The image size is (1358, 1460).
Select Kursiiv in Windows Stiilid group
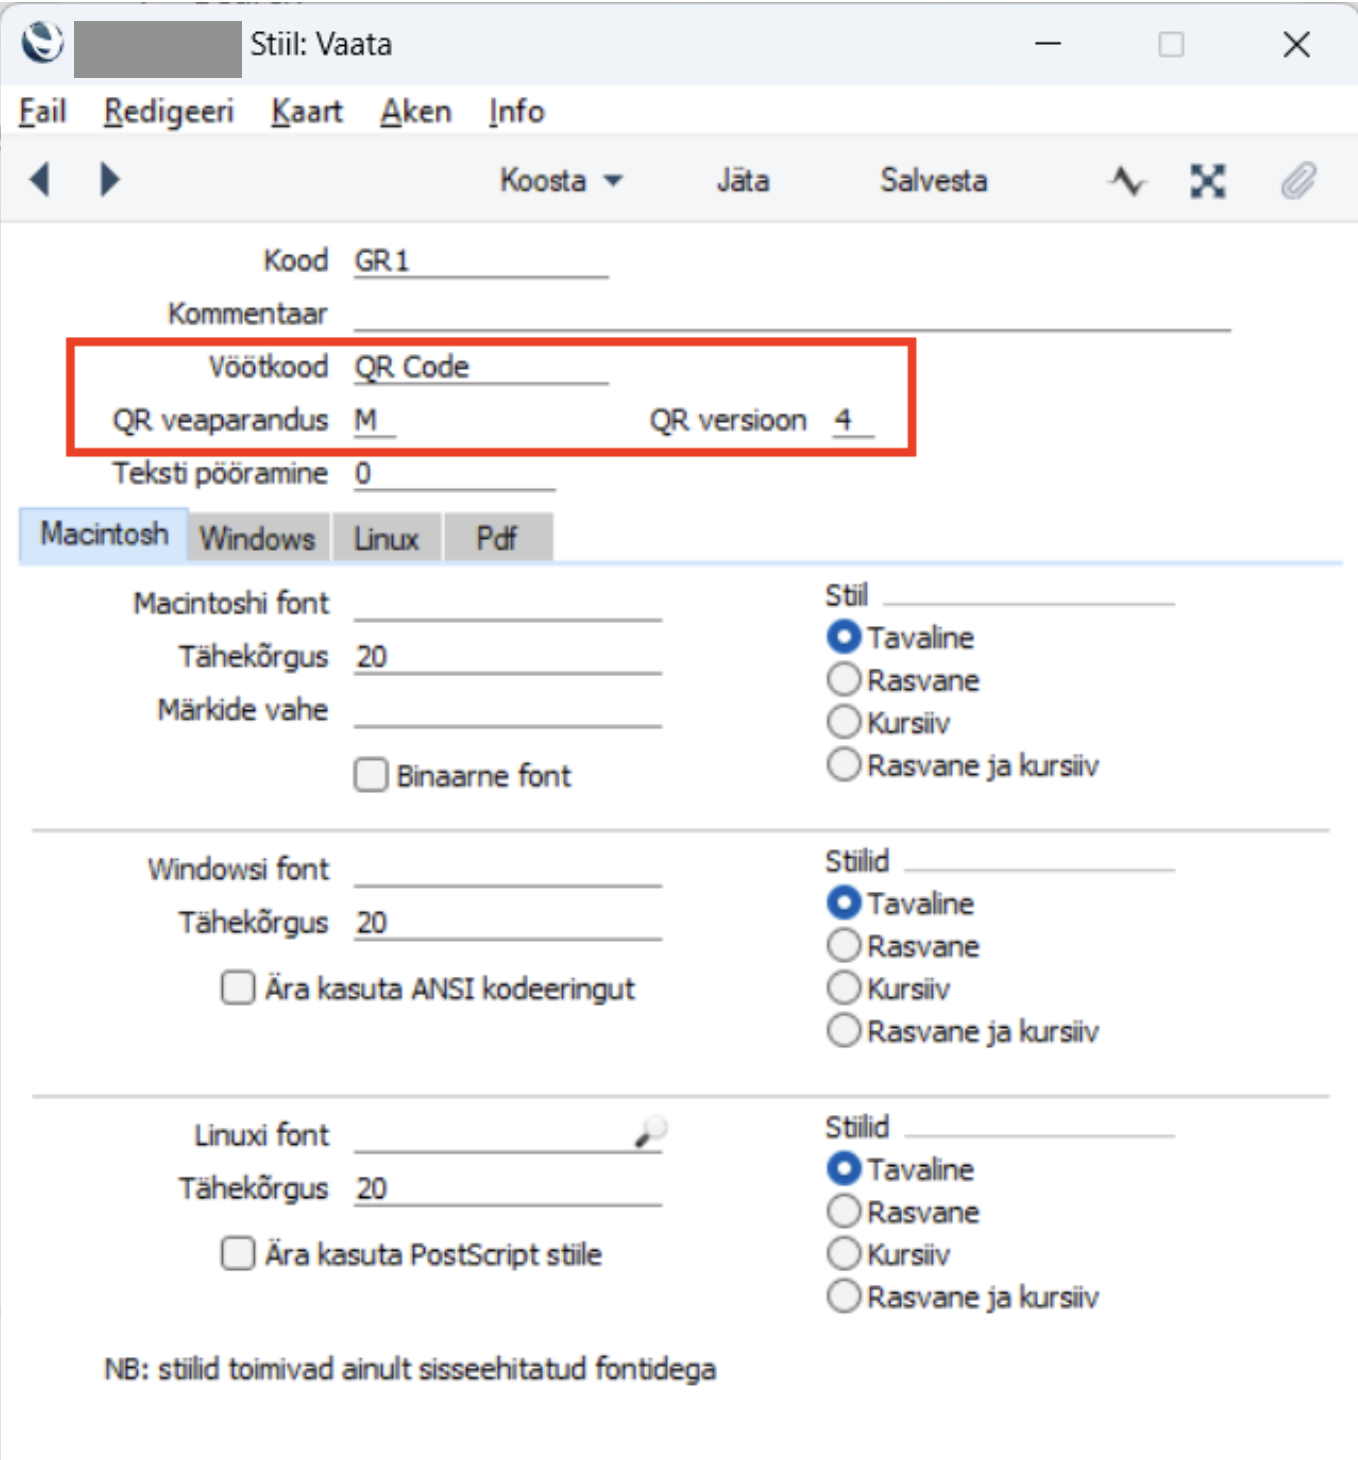[844, 988]
